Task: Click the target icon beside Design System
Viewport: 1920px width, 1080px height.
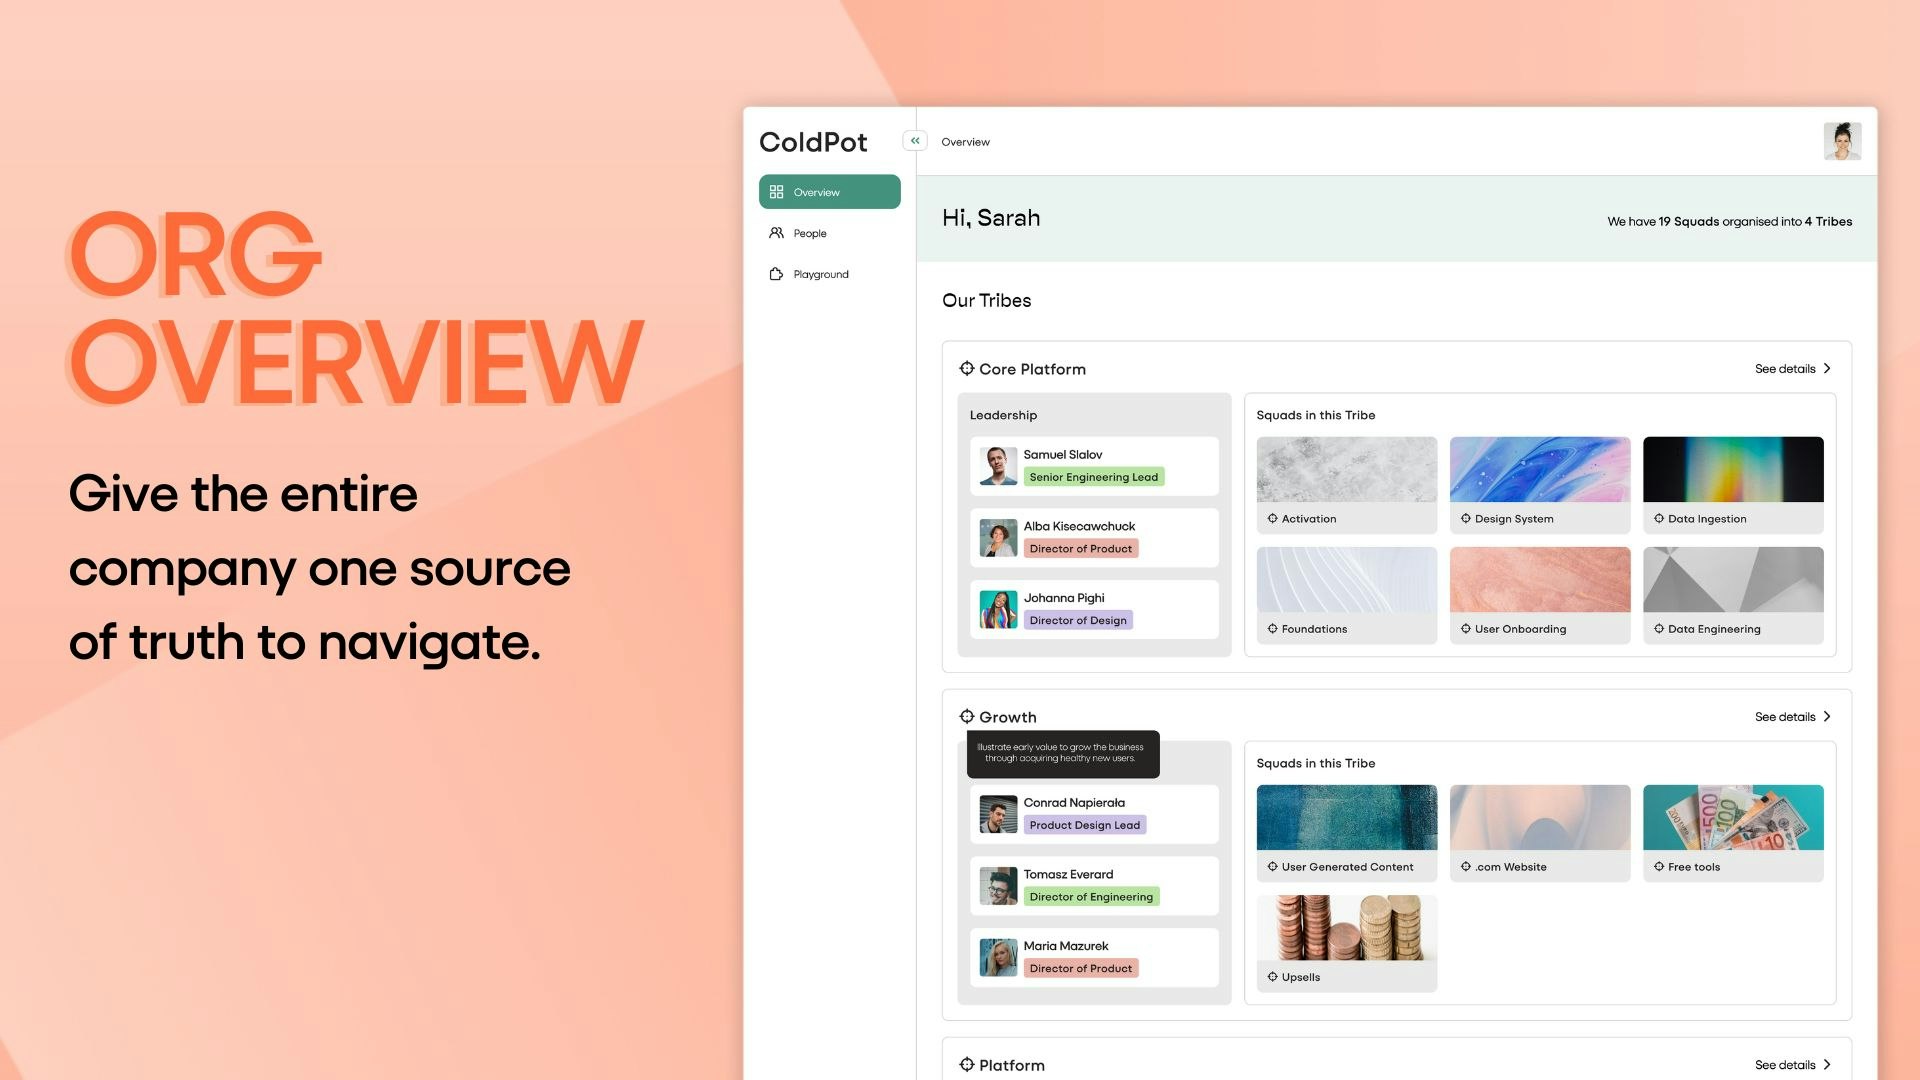Action: (x=1465, y=518)
